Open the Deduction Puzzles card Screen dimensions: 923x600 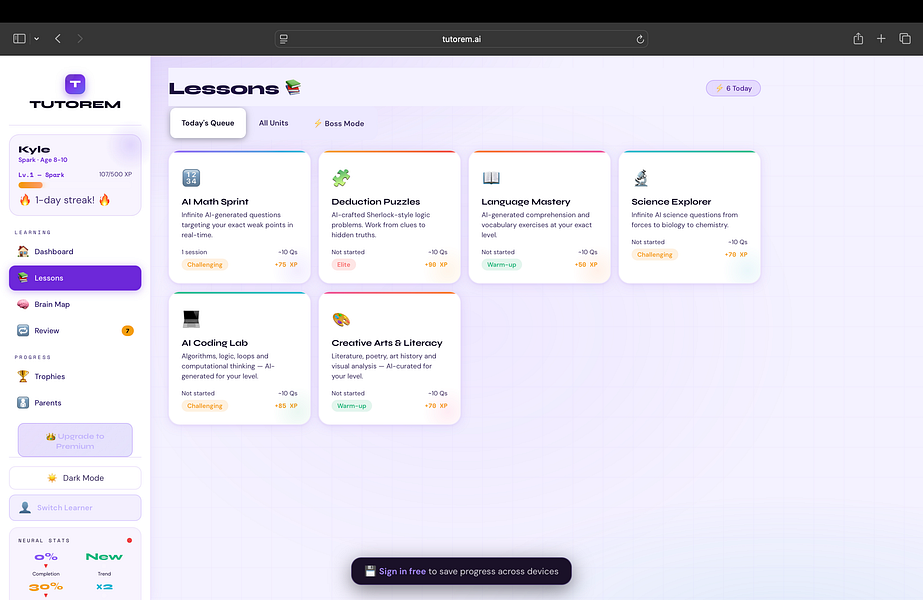click(390, 217)
